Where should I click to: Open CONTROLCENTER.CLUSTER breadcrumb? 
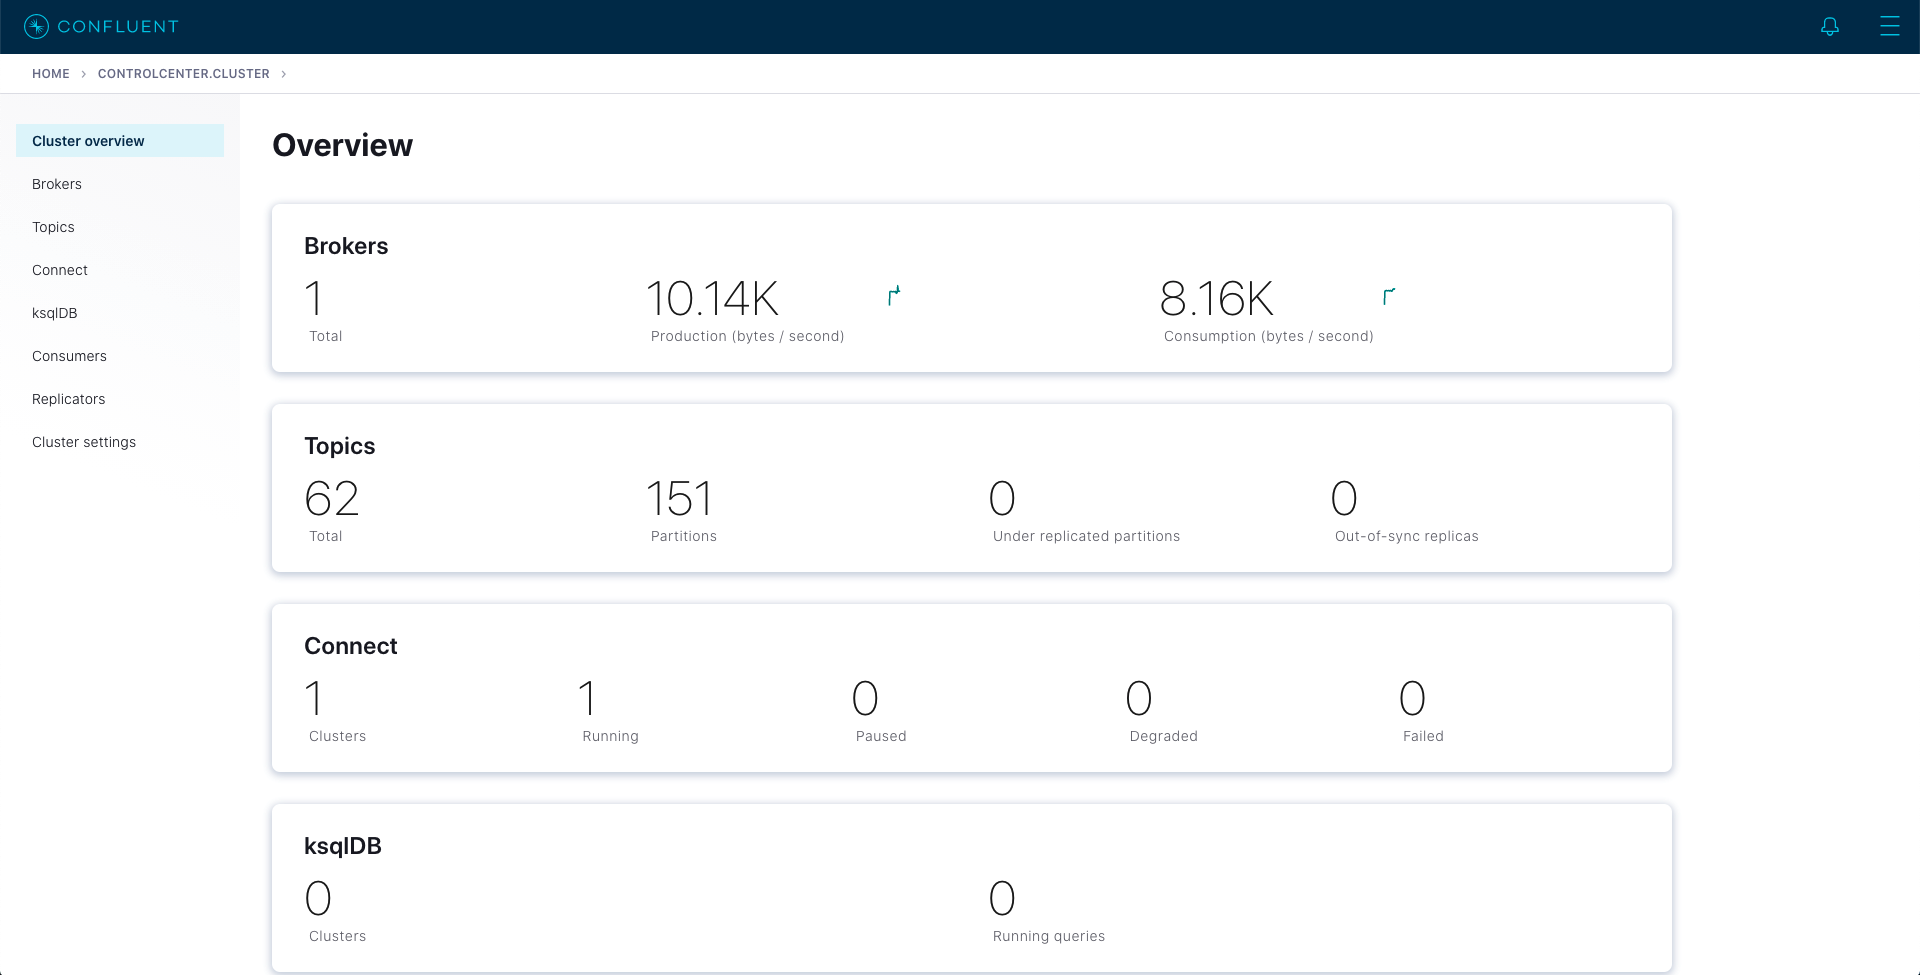(184, 74)
